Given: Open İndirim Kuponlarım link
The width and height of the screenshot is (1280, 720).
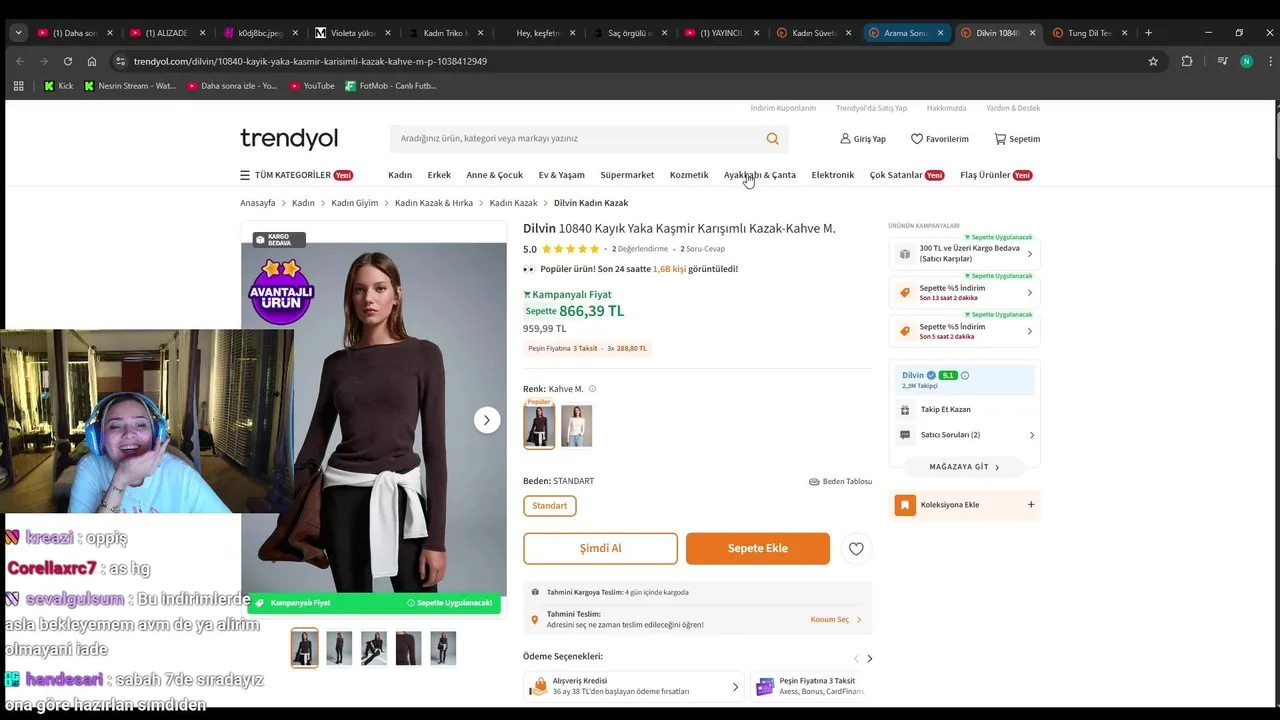Looking at the screenshot, I should pos(783,108).
